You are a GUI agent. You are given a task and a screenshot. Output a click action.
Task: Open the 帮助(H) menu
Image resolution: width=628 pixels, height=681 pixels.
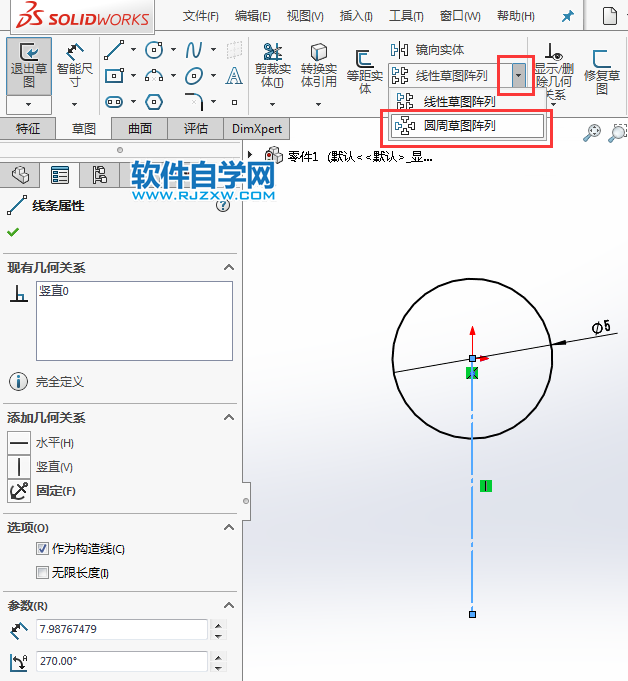(x=516, y=17)
